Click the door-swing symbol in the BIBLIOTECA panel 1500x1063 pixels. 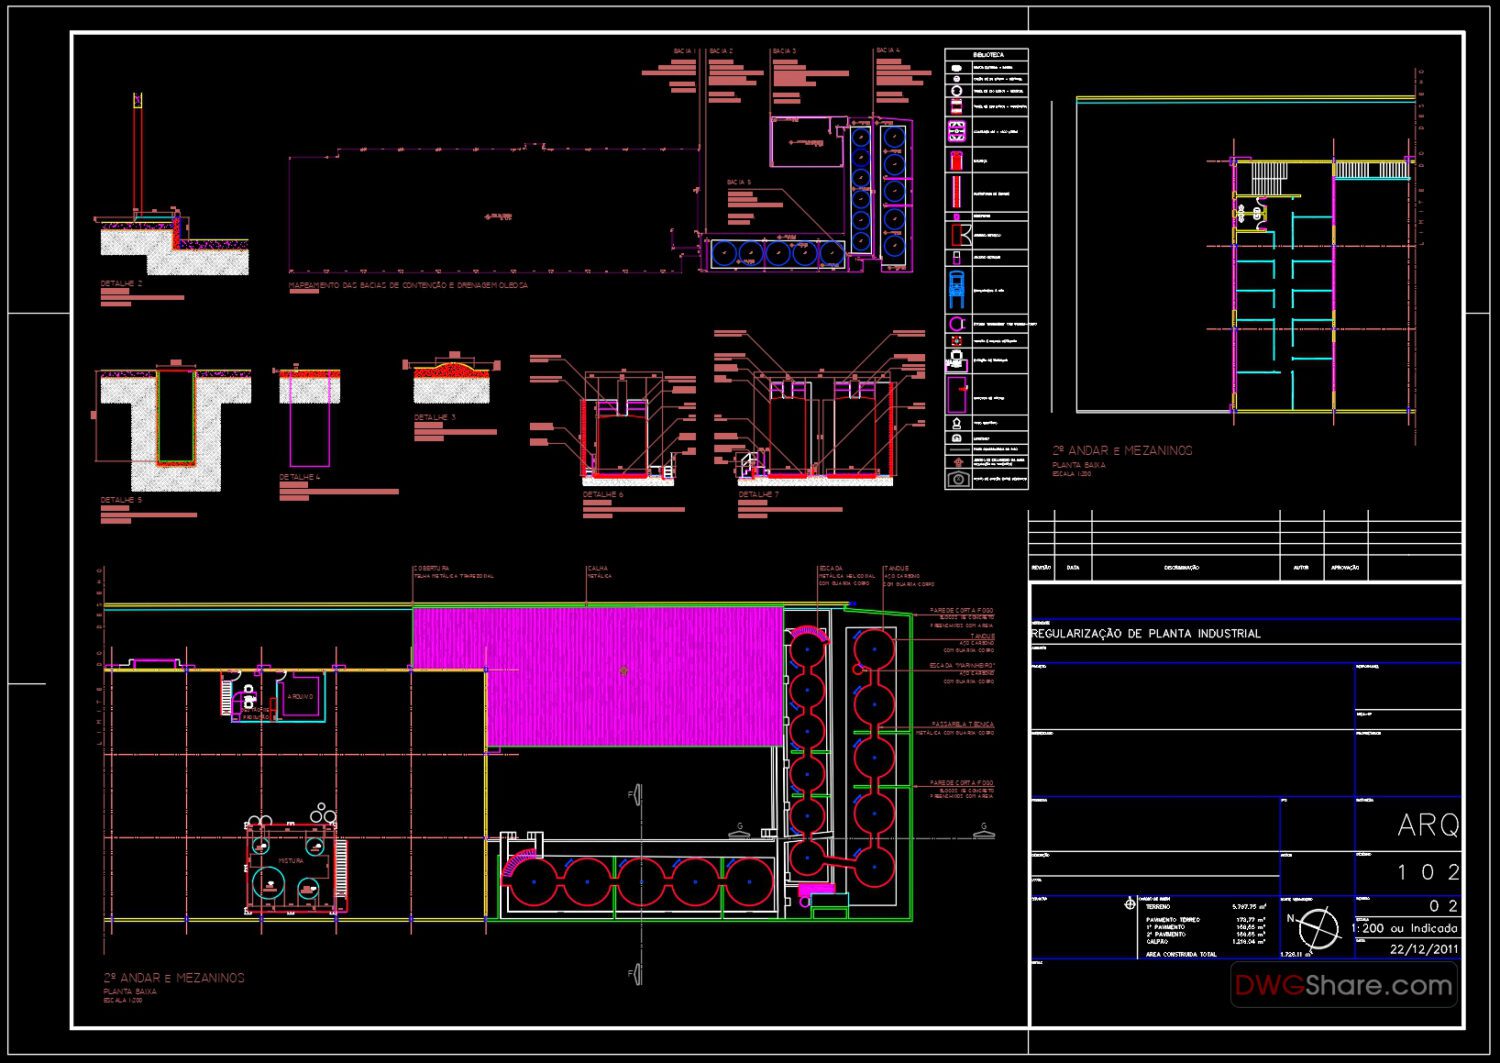tap(960, 233)
